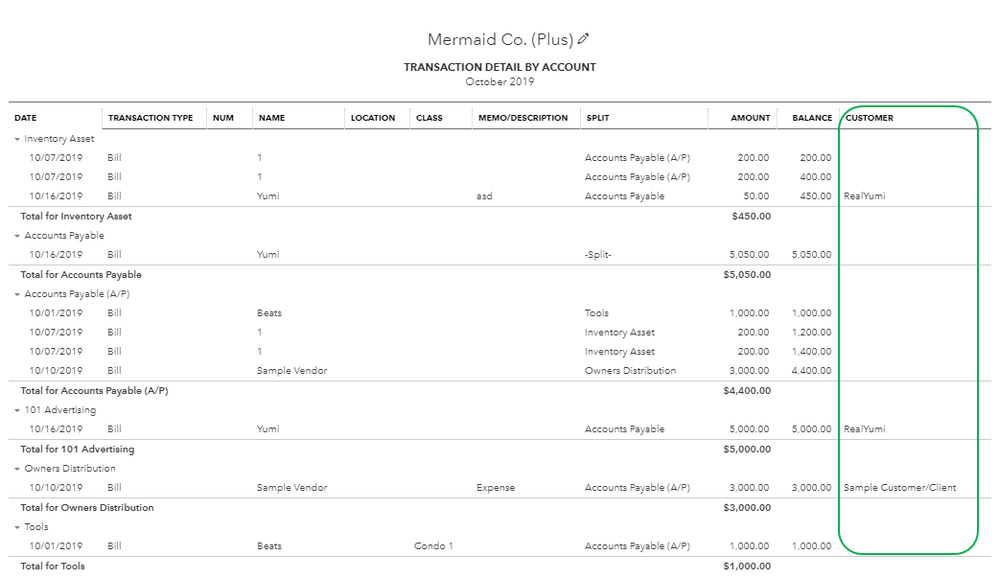The height and width of the screenshot is (576, 999).
Task: Collapse the Owners Distribution account group
Action: (x=17, y=468)
